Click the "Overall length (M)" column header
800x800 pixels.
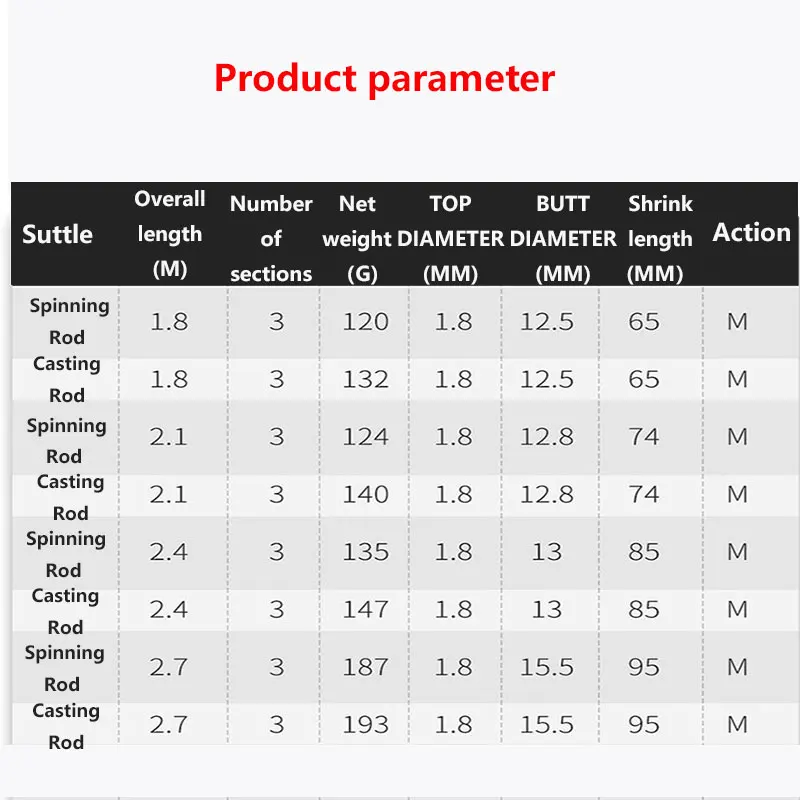click(170, 235)
